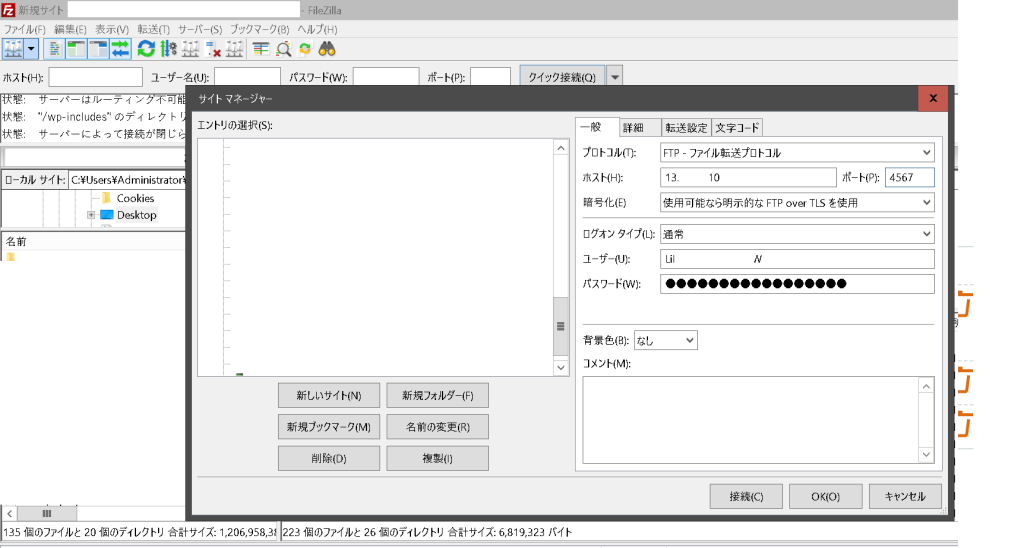Click the 新規フォルダー(F) button
The height and width of the screenshot is (548, 1024).
438,395
